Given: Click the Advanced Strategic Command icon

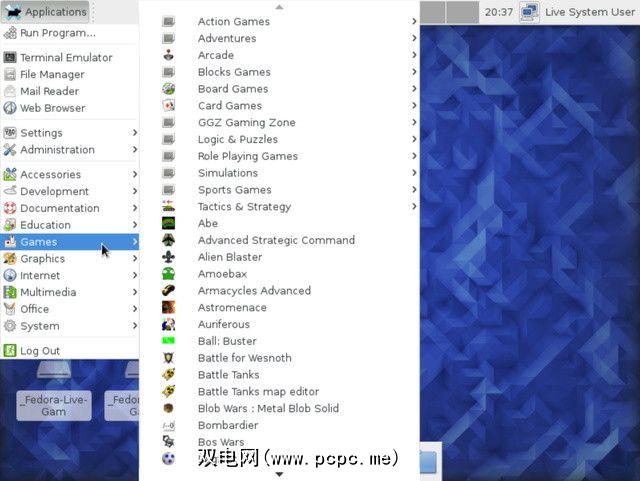Looking at the screenshot, I should (x=169, y=240).
